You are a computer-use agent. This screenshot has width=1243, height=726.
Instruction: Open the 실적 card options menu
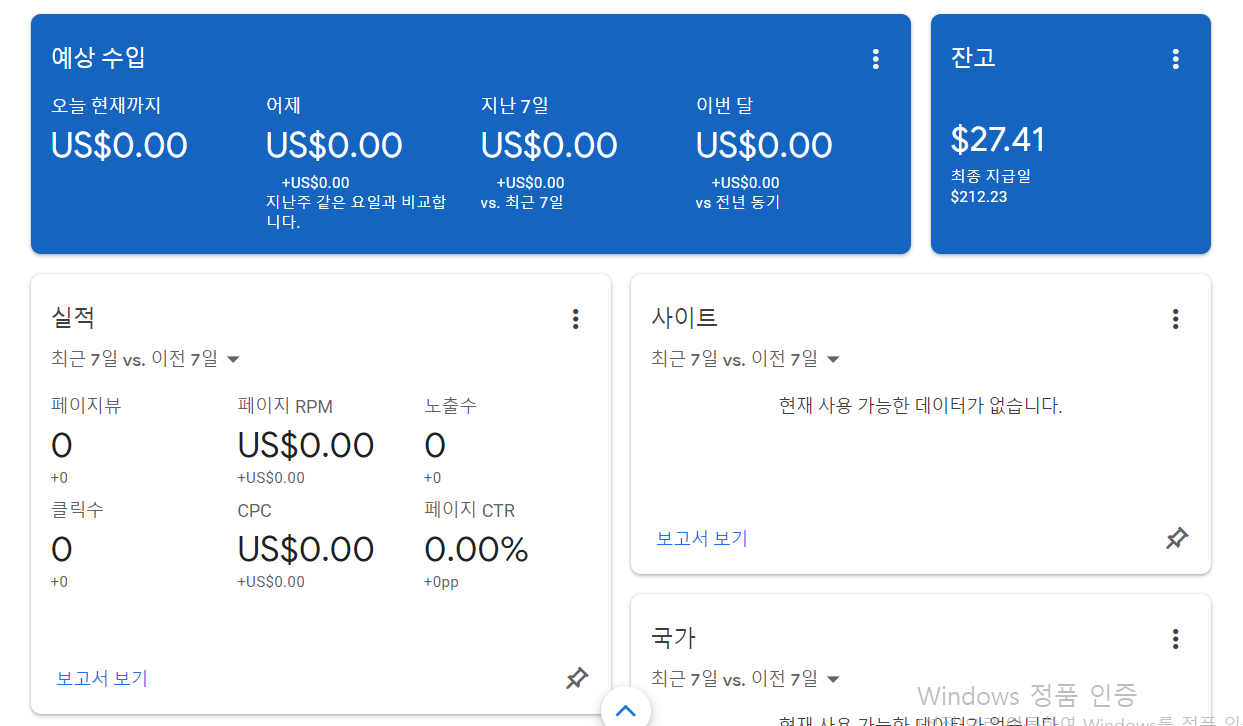click(576, 318)
